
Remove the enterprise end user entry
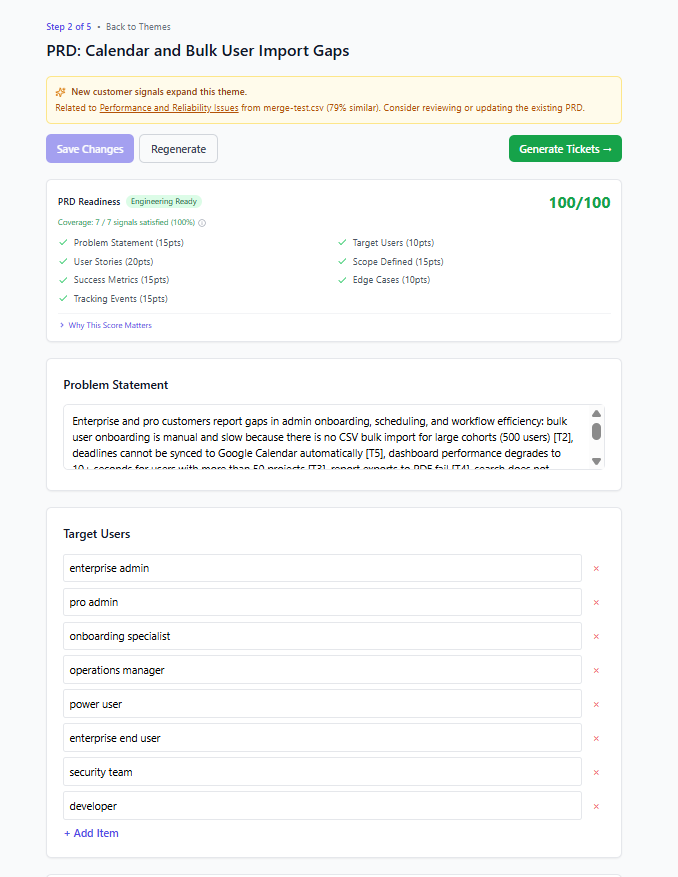596,738
